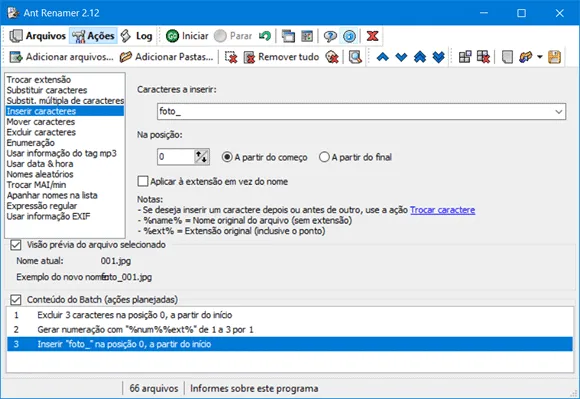Remove action from batch icon
The height and width of the screenshot is (399, 580).
click(483, 57)
